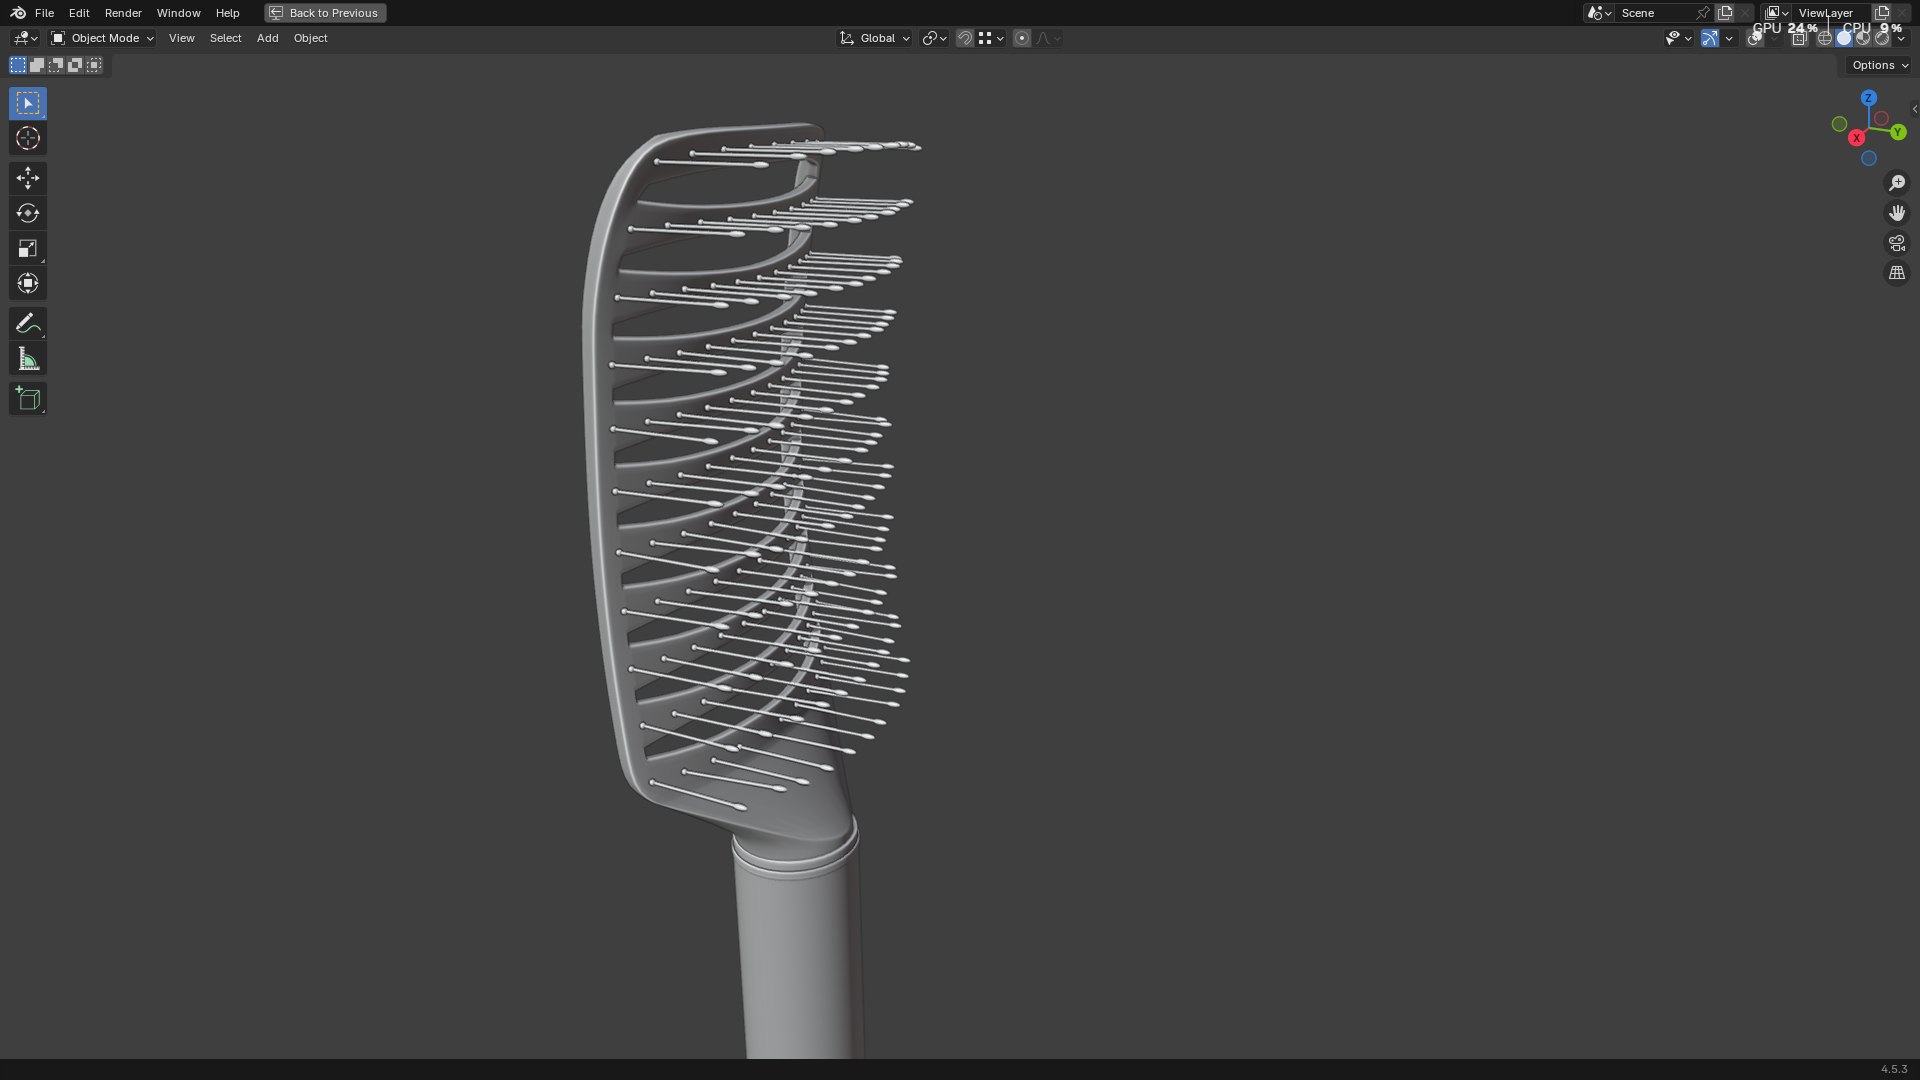Select the Select Box tool
The image size is (1920, 1080).
(28, 103)
